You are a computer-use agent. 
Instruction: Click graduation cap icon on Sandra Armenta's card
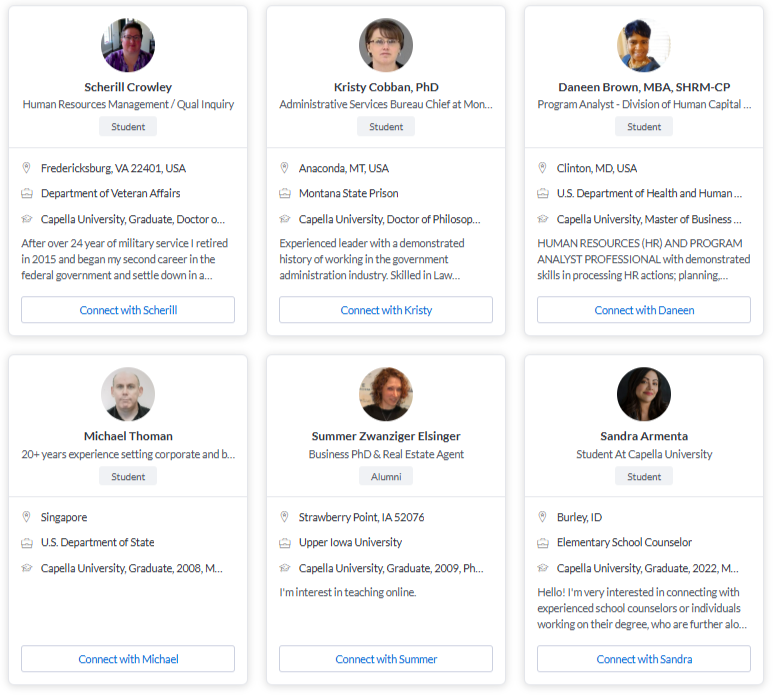tap(543, 568)
